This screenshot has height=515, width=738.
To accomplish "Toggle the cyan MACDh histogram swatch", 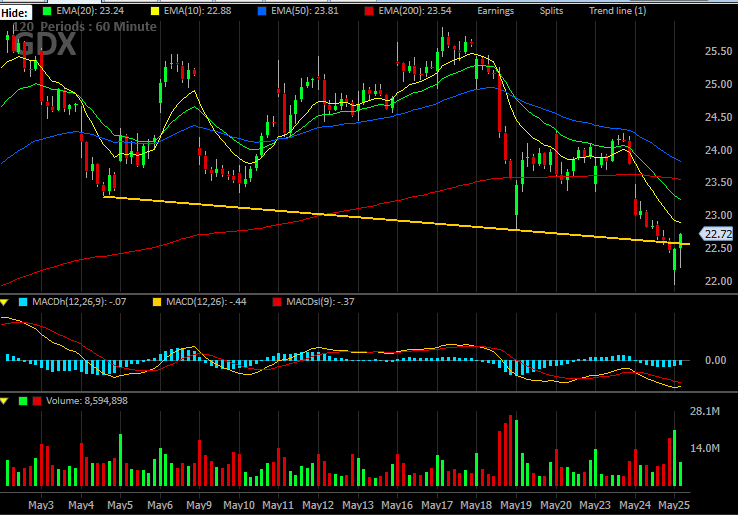I will point(23,302).
